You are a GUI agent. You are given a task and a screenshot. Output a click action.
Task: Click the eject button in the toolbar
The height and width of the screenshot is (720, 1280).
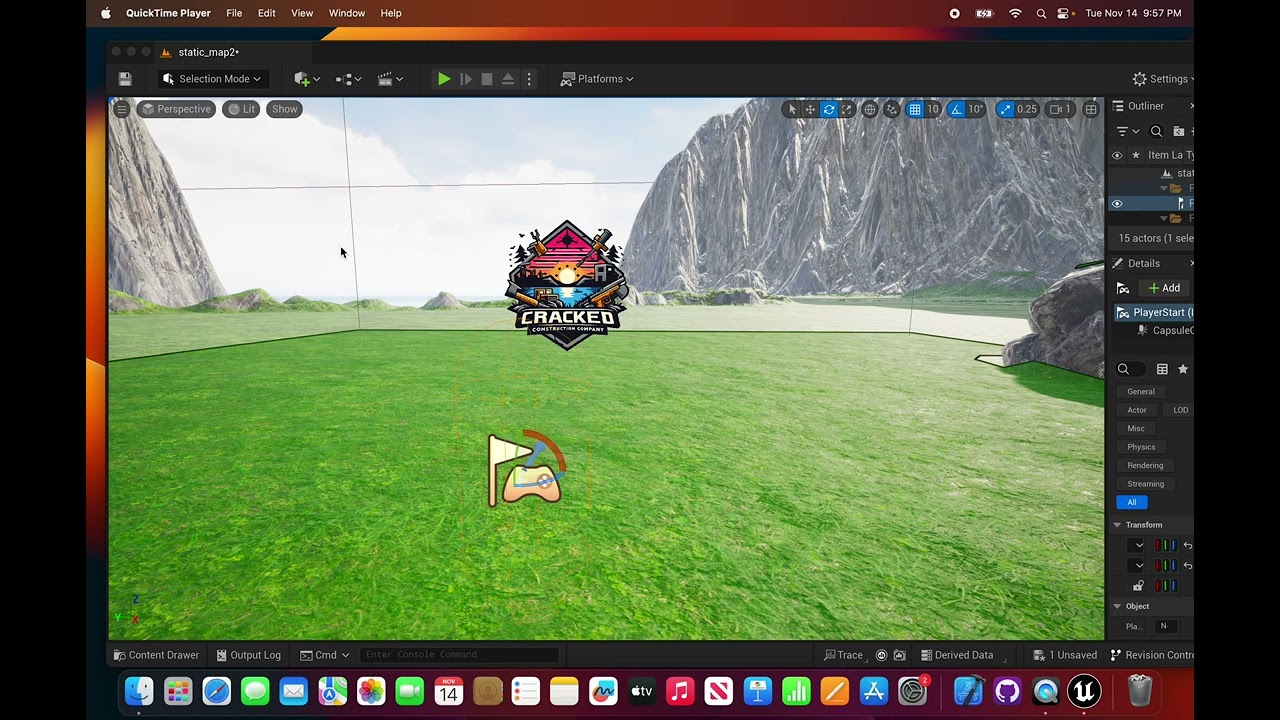click(x=508, y=79)
